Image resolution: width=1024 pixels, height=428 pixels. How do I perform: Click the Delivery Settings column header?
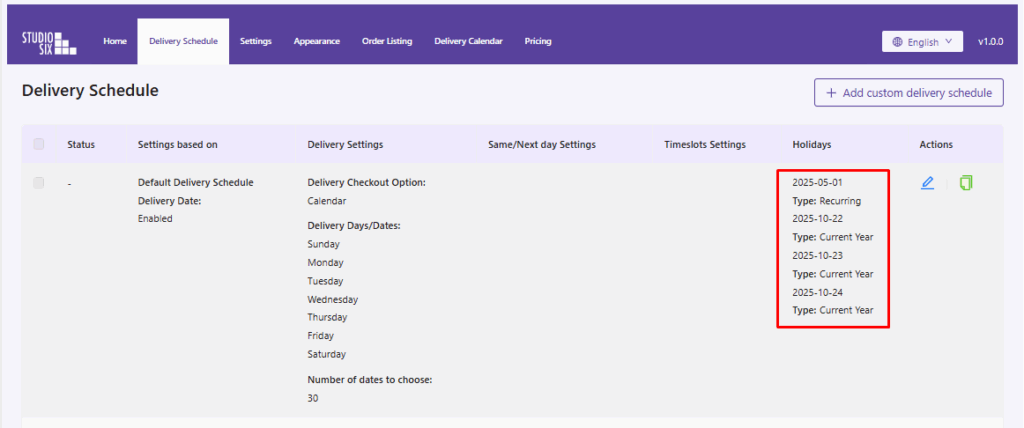tap(345, 145)
